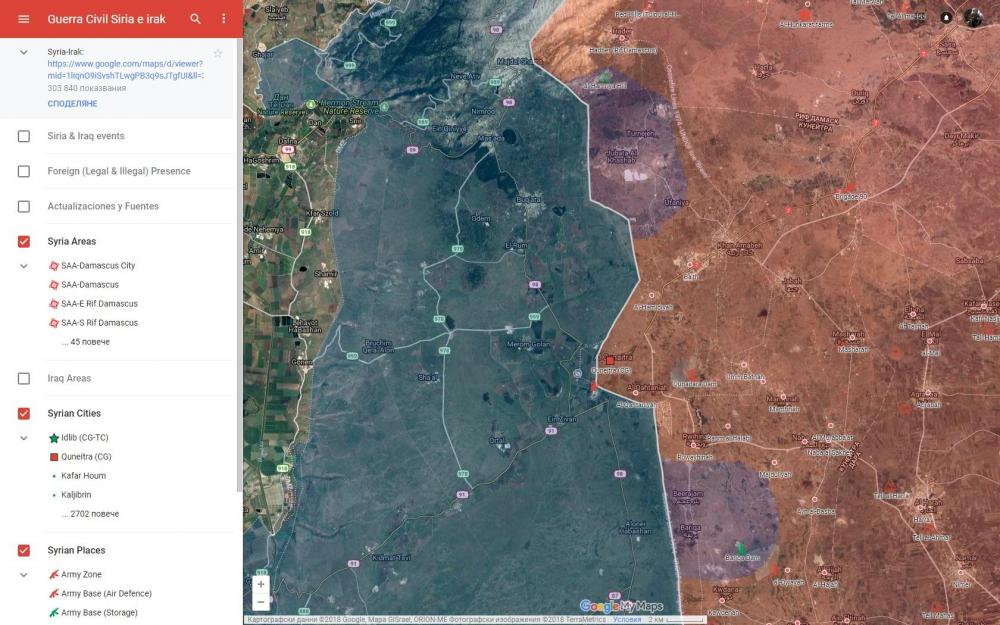
Task: Click the notifications bell icon
Action: pos(946,18)
